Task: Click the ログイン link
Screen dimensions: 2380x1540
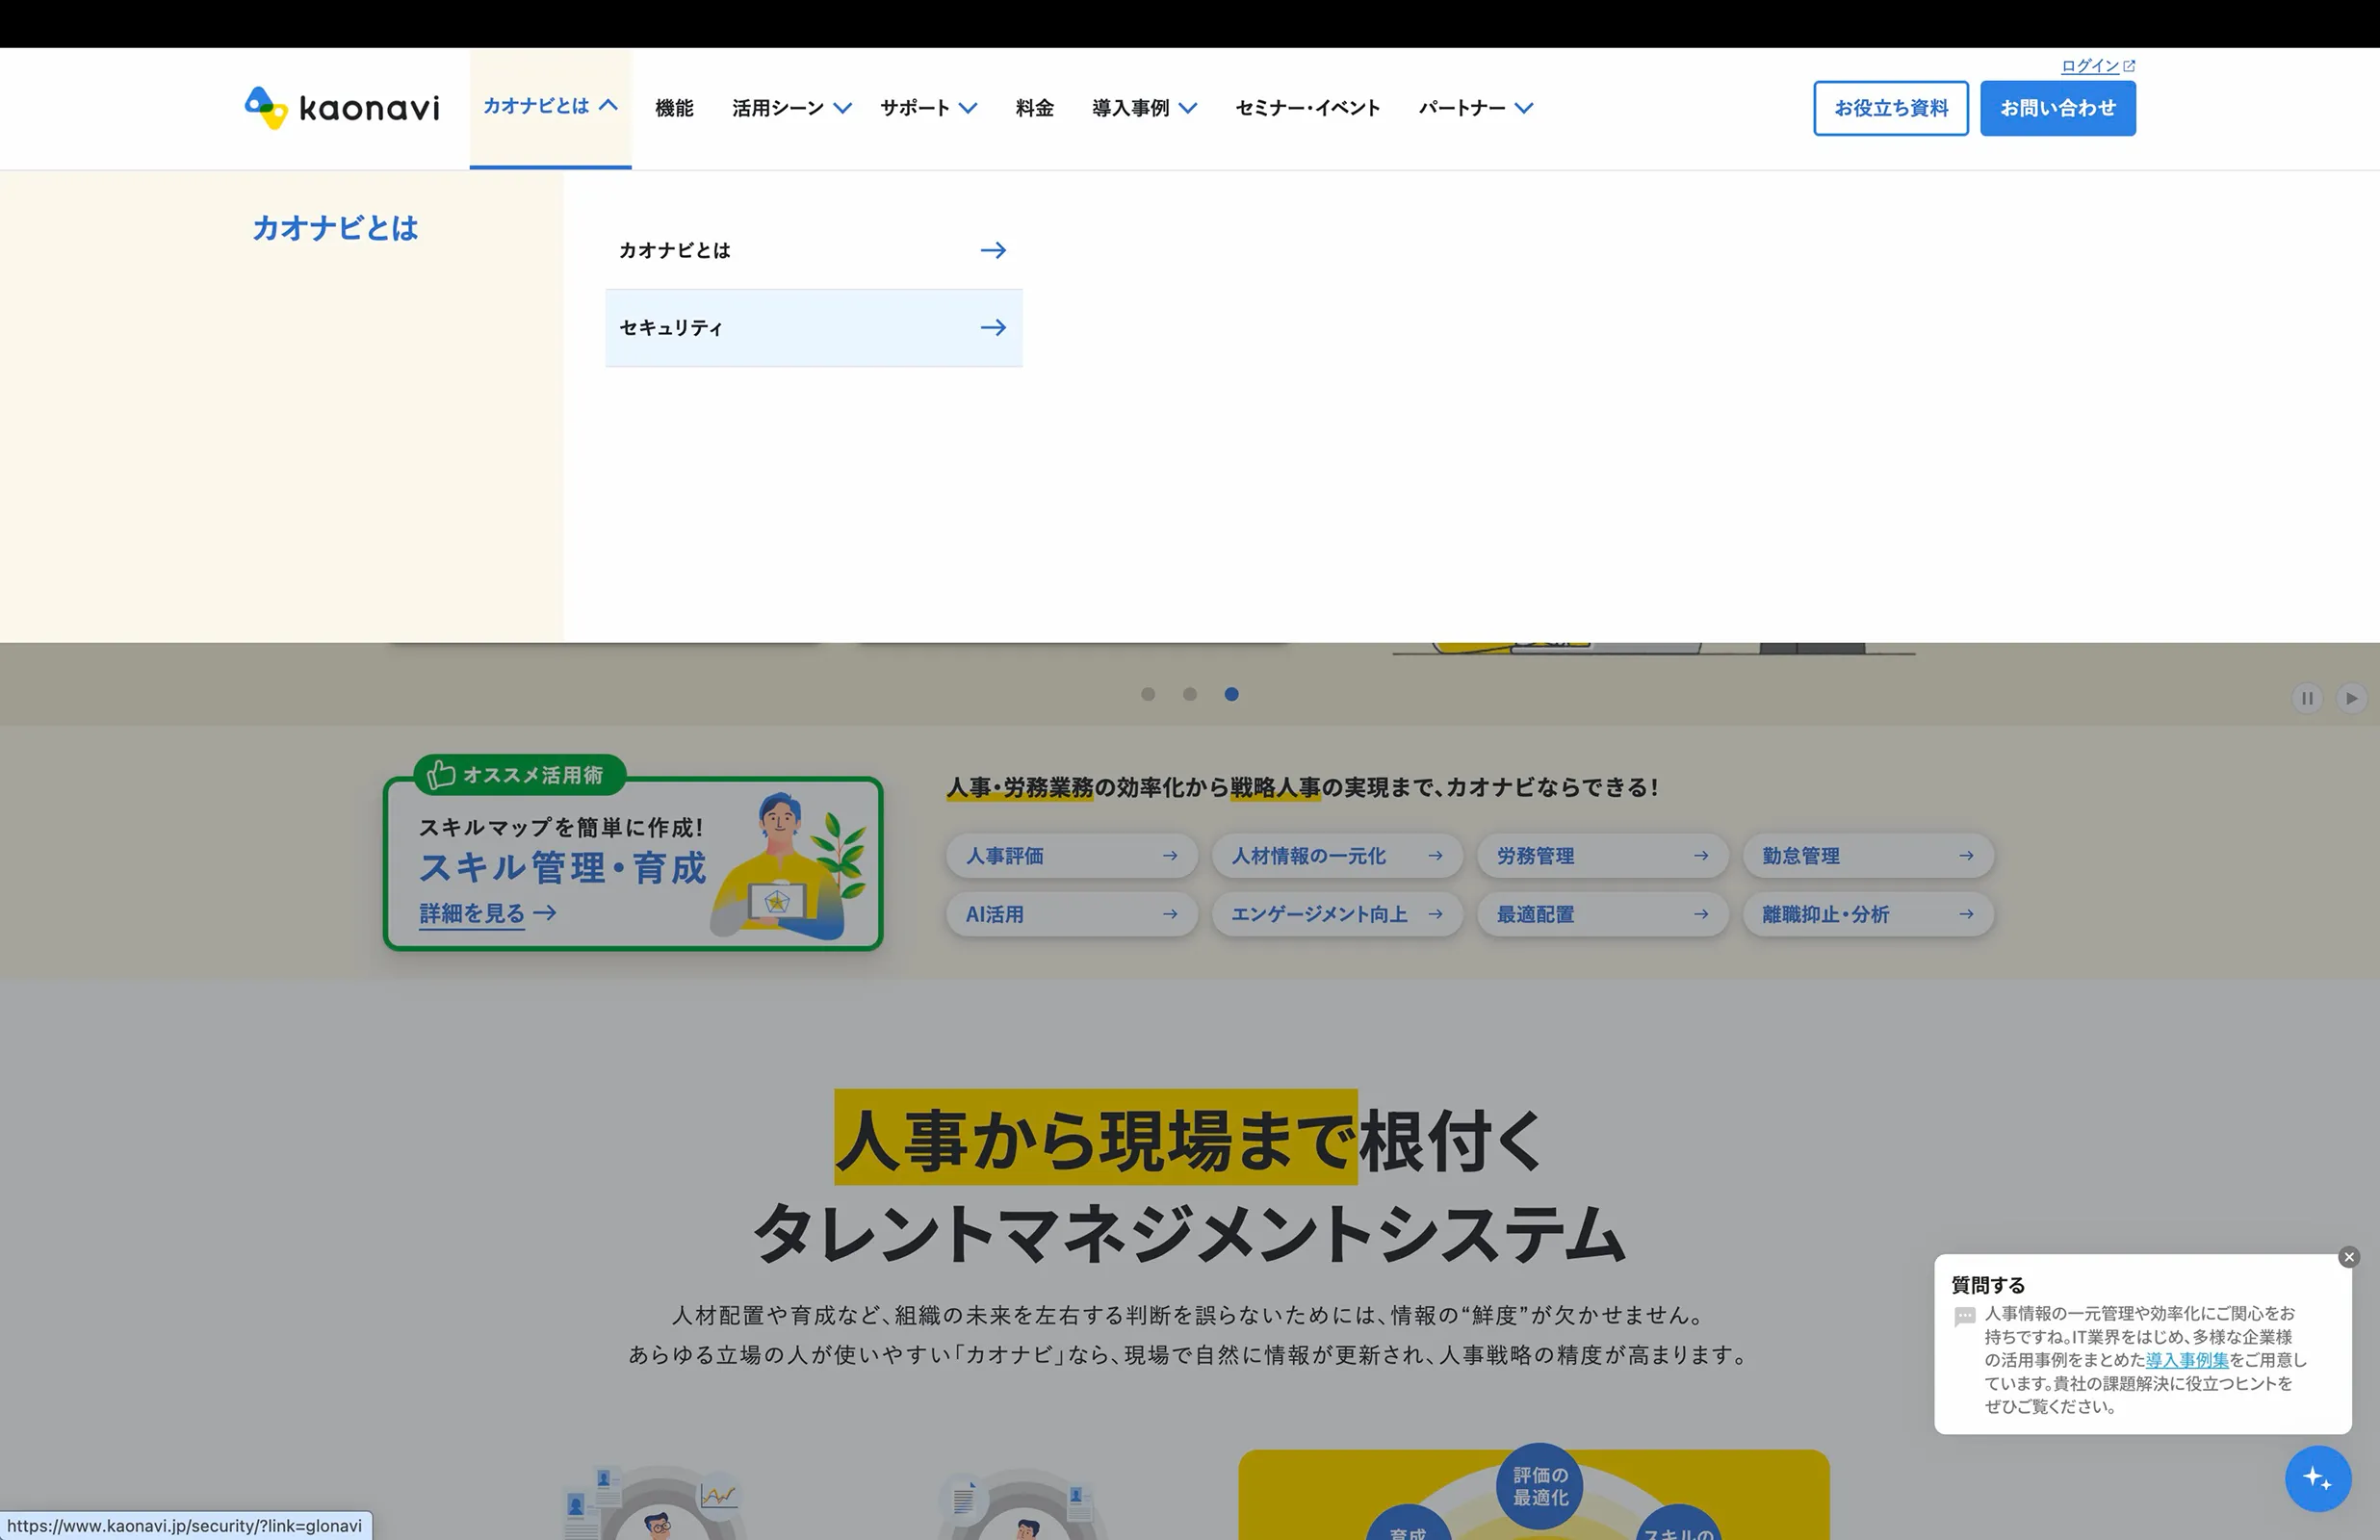Action: click(2090, 66)
